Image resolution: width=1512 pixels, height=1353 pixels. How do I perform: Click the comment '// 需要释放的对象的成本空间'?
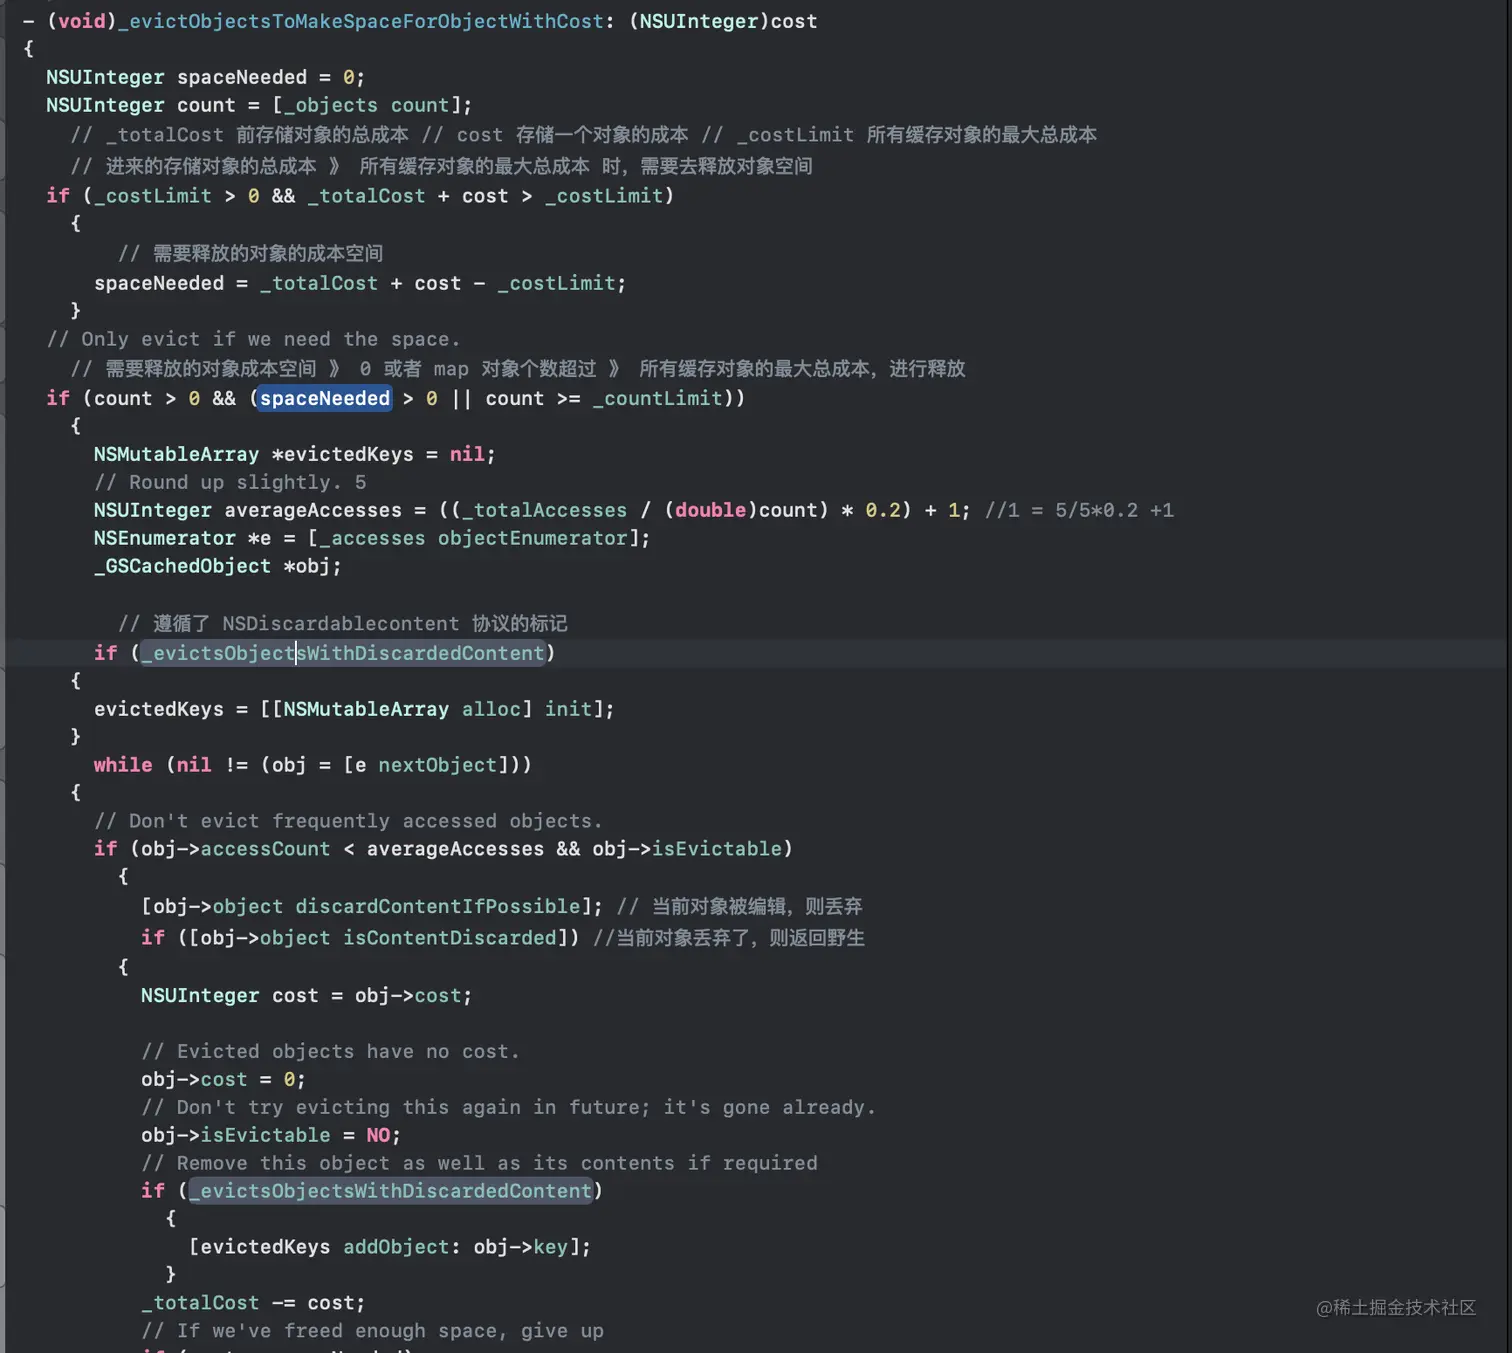(250, 253)
